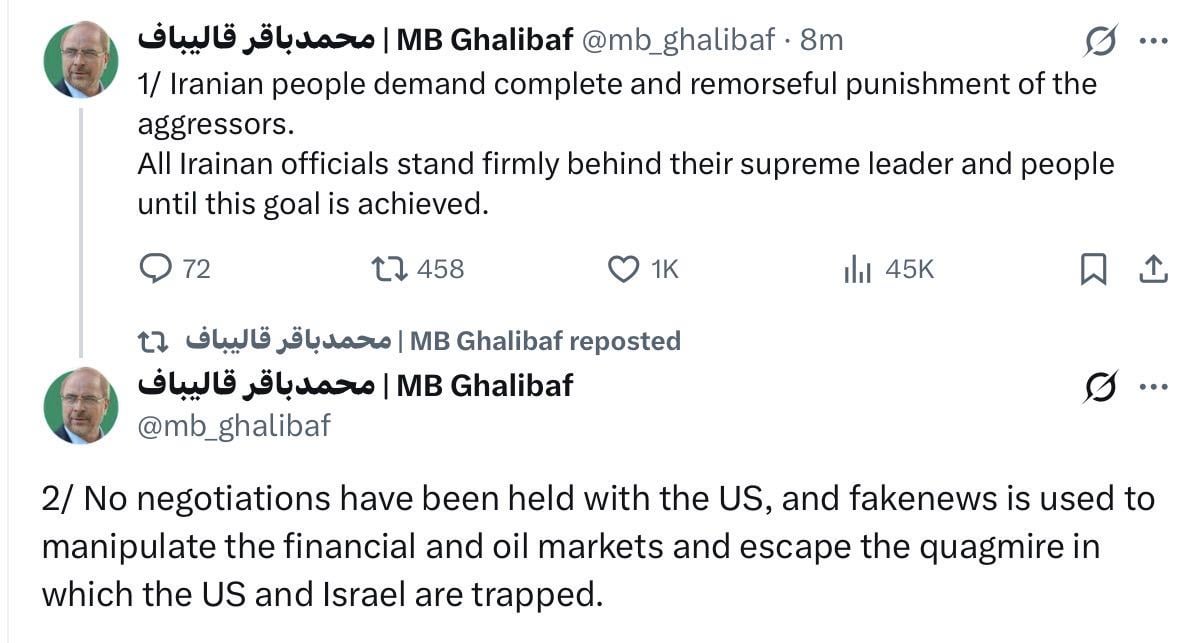Open more options menu on first tweet
1201x643 pixels.
[1153, 41]
